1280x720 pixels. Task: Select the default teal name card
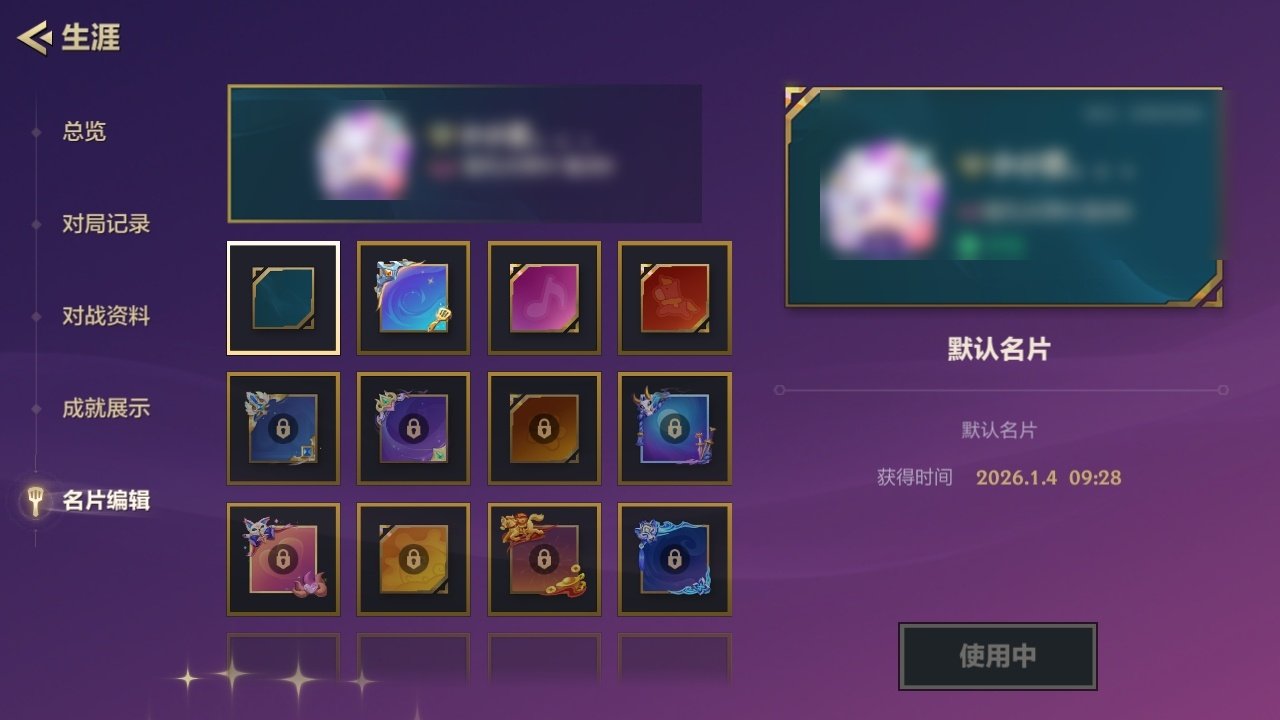283,298
